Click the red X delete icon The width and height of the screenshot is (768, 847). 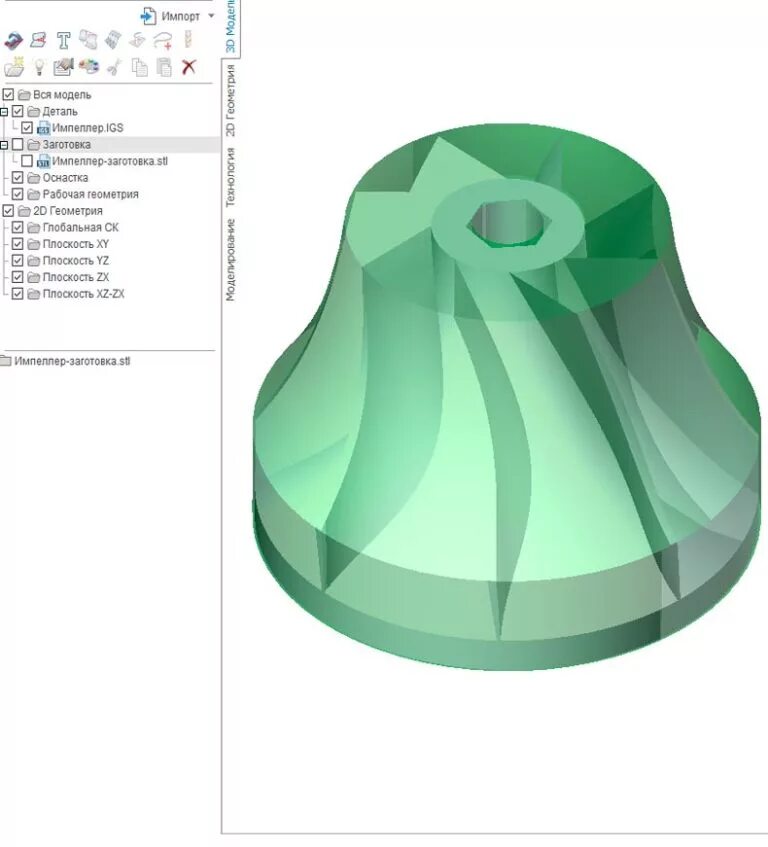pyautogui.click(x=188, y=67)
